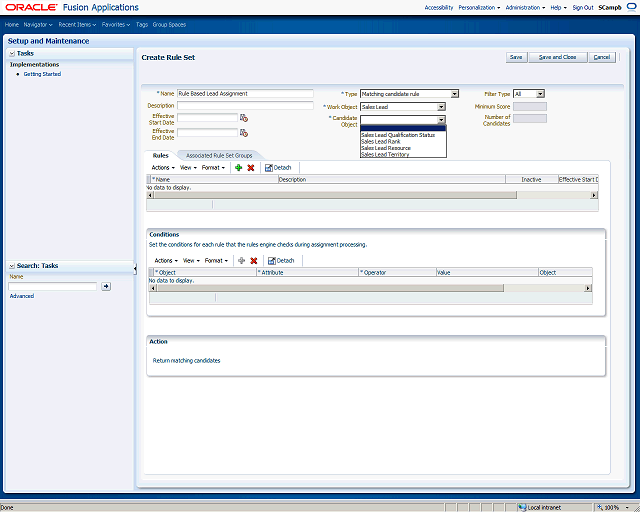Switch to Associated Rule Set Groups tab

click(x=219, y=156)
